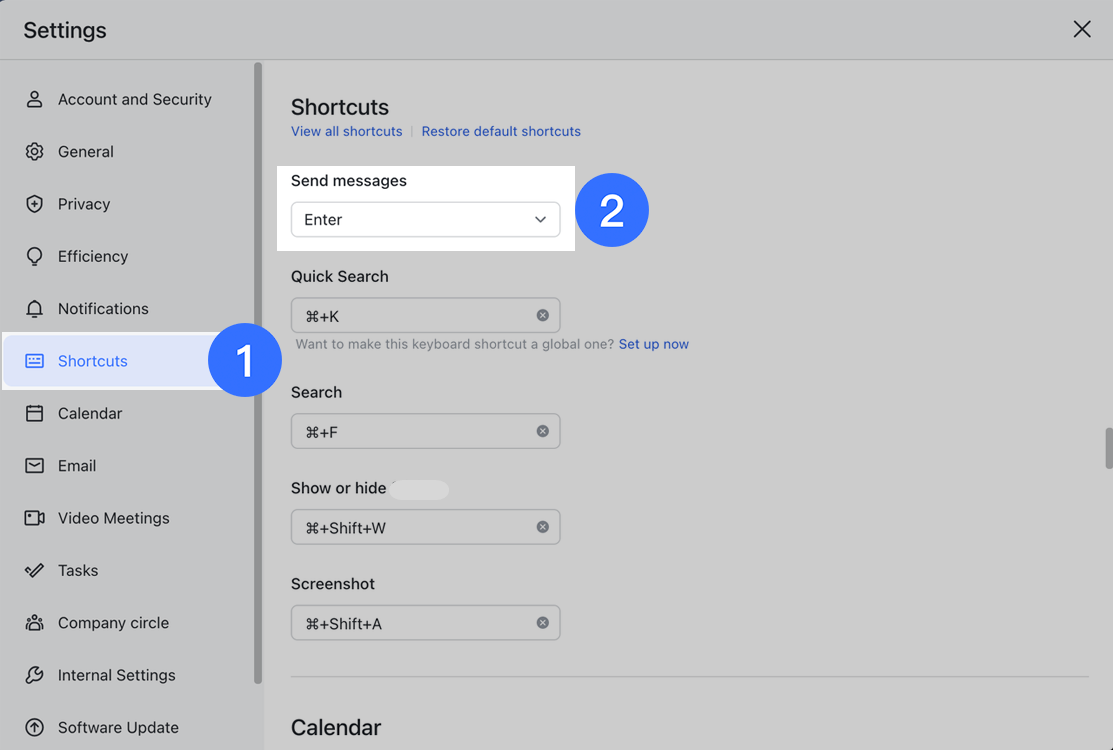This screenshot has height=750, width=1113.
Task: Expand Send messages chevron arrow
Action: (540, 220)
